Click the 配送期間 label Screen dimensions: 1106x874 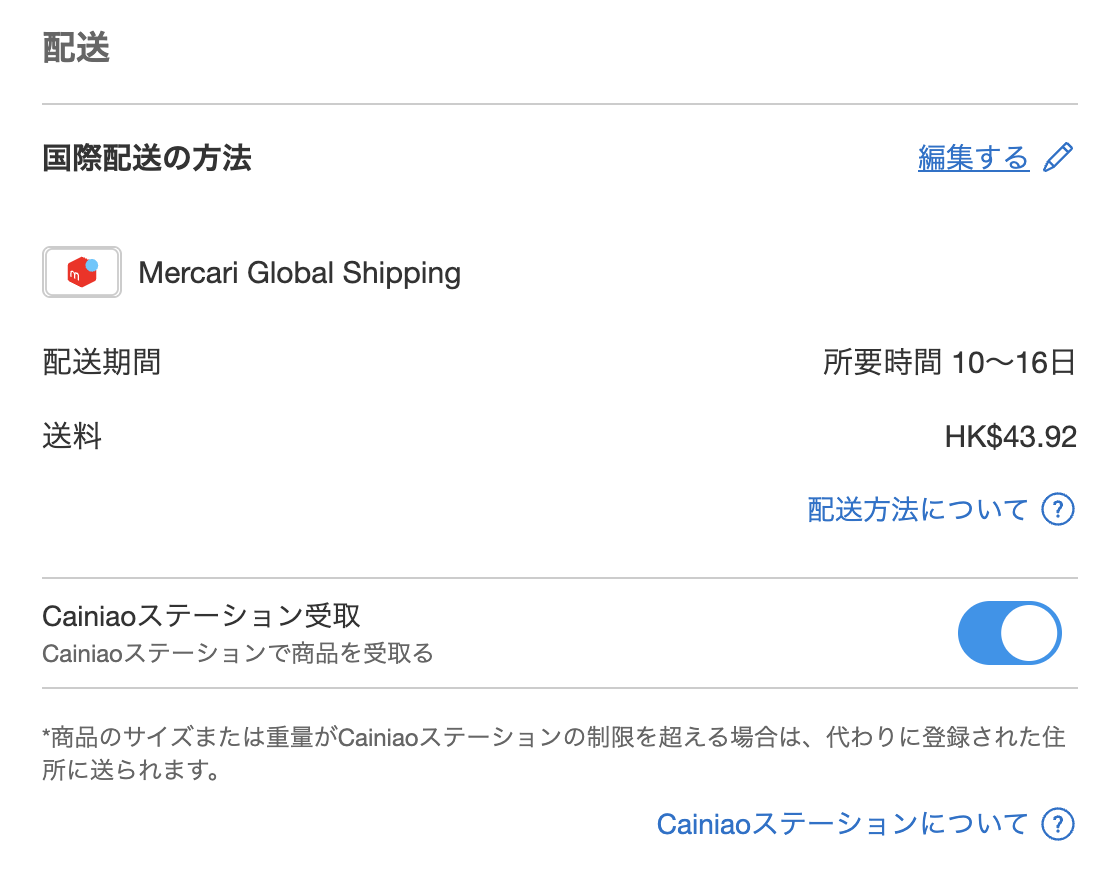coord(102,362)
